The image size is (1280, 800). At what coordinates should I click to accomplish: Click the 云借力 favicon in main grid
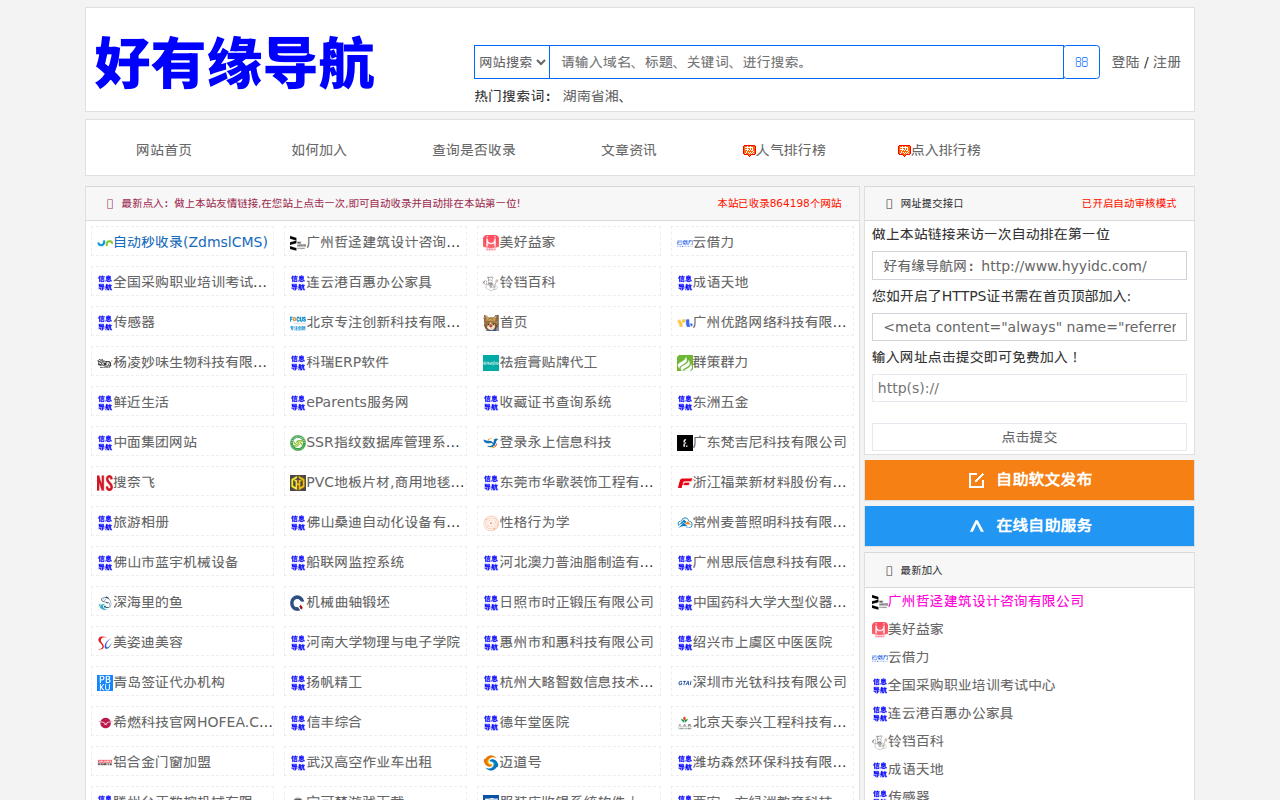[x=684, y=243]
